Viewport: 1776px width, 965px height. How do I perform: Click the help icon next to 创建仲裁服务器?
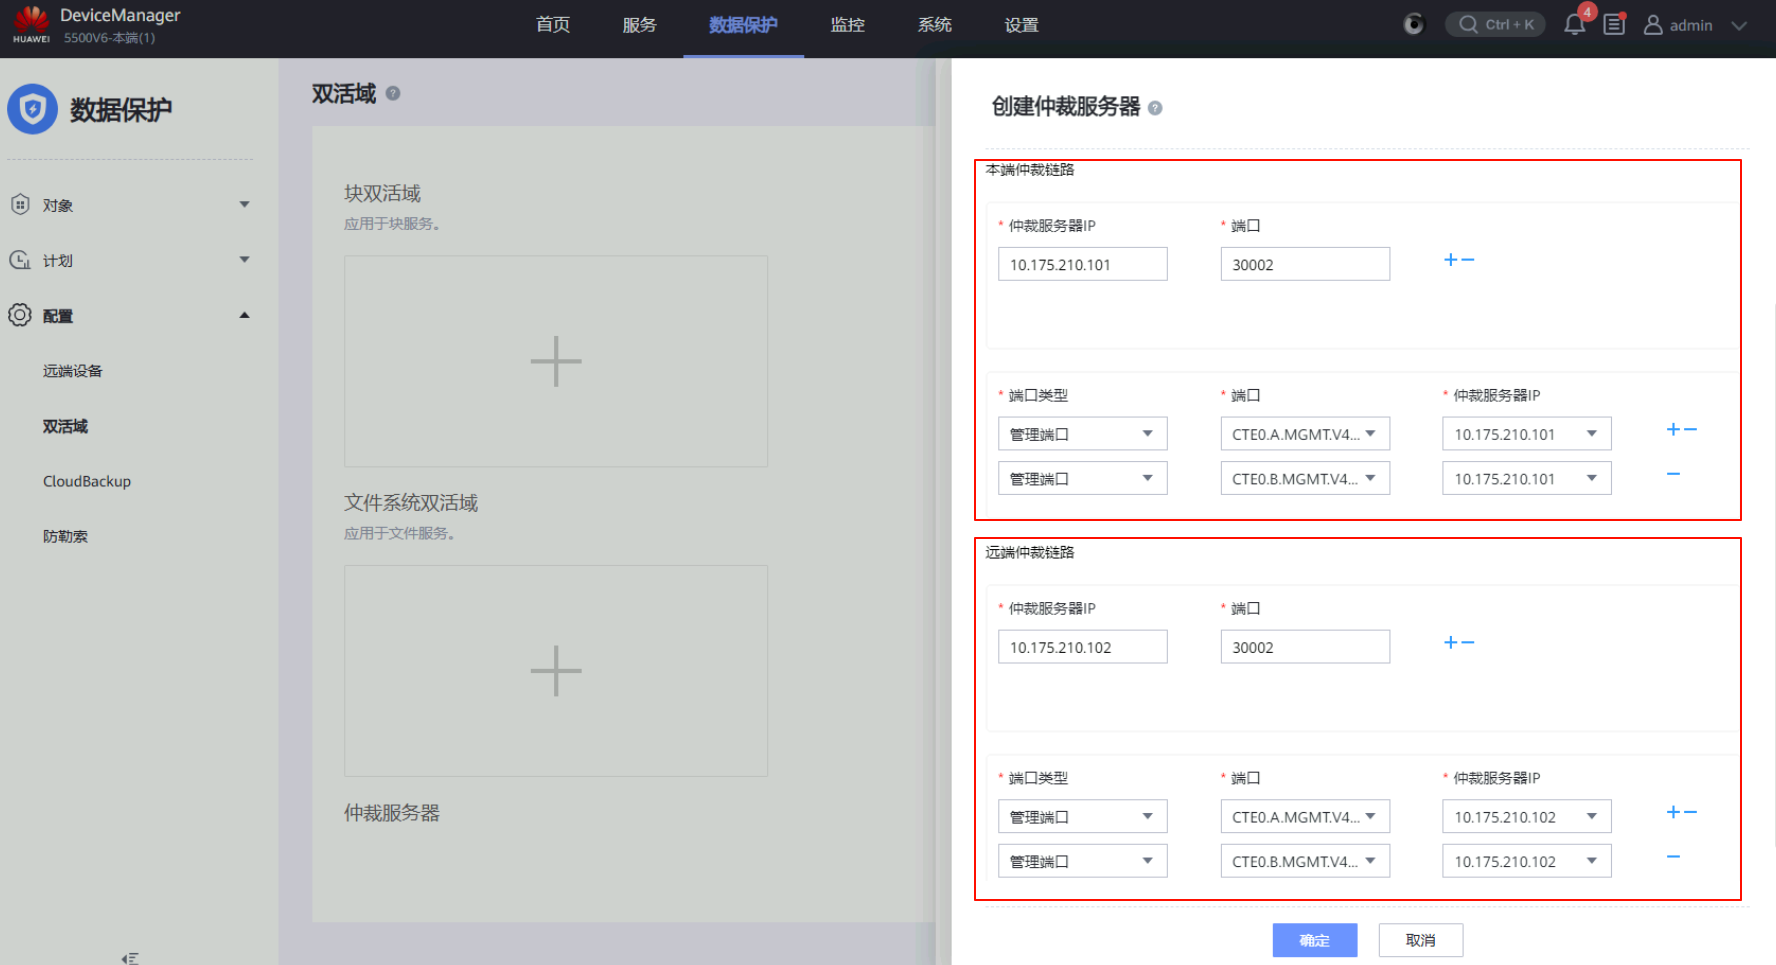coord(1155,108)
